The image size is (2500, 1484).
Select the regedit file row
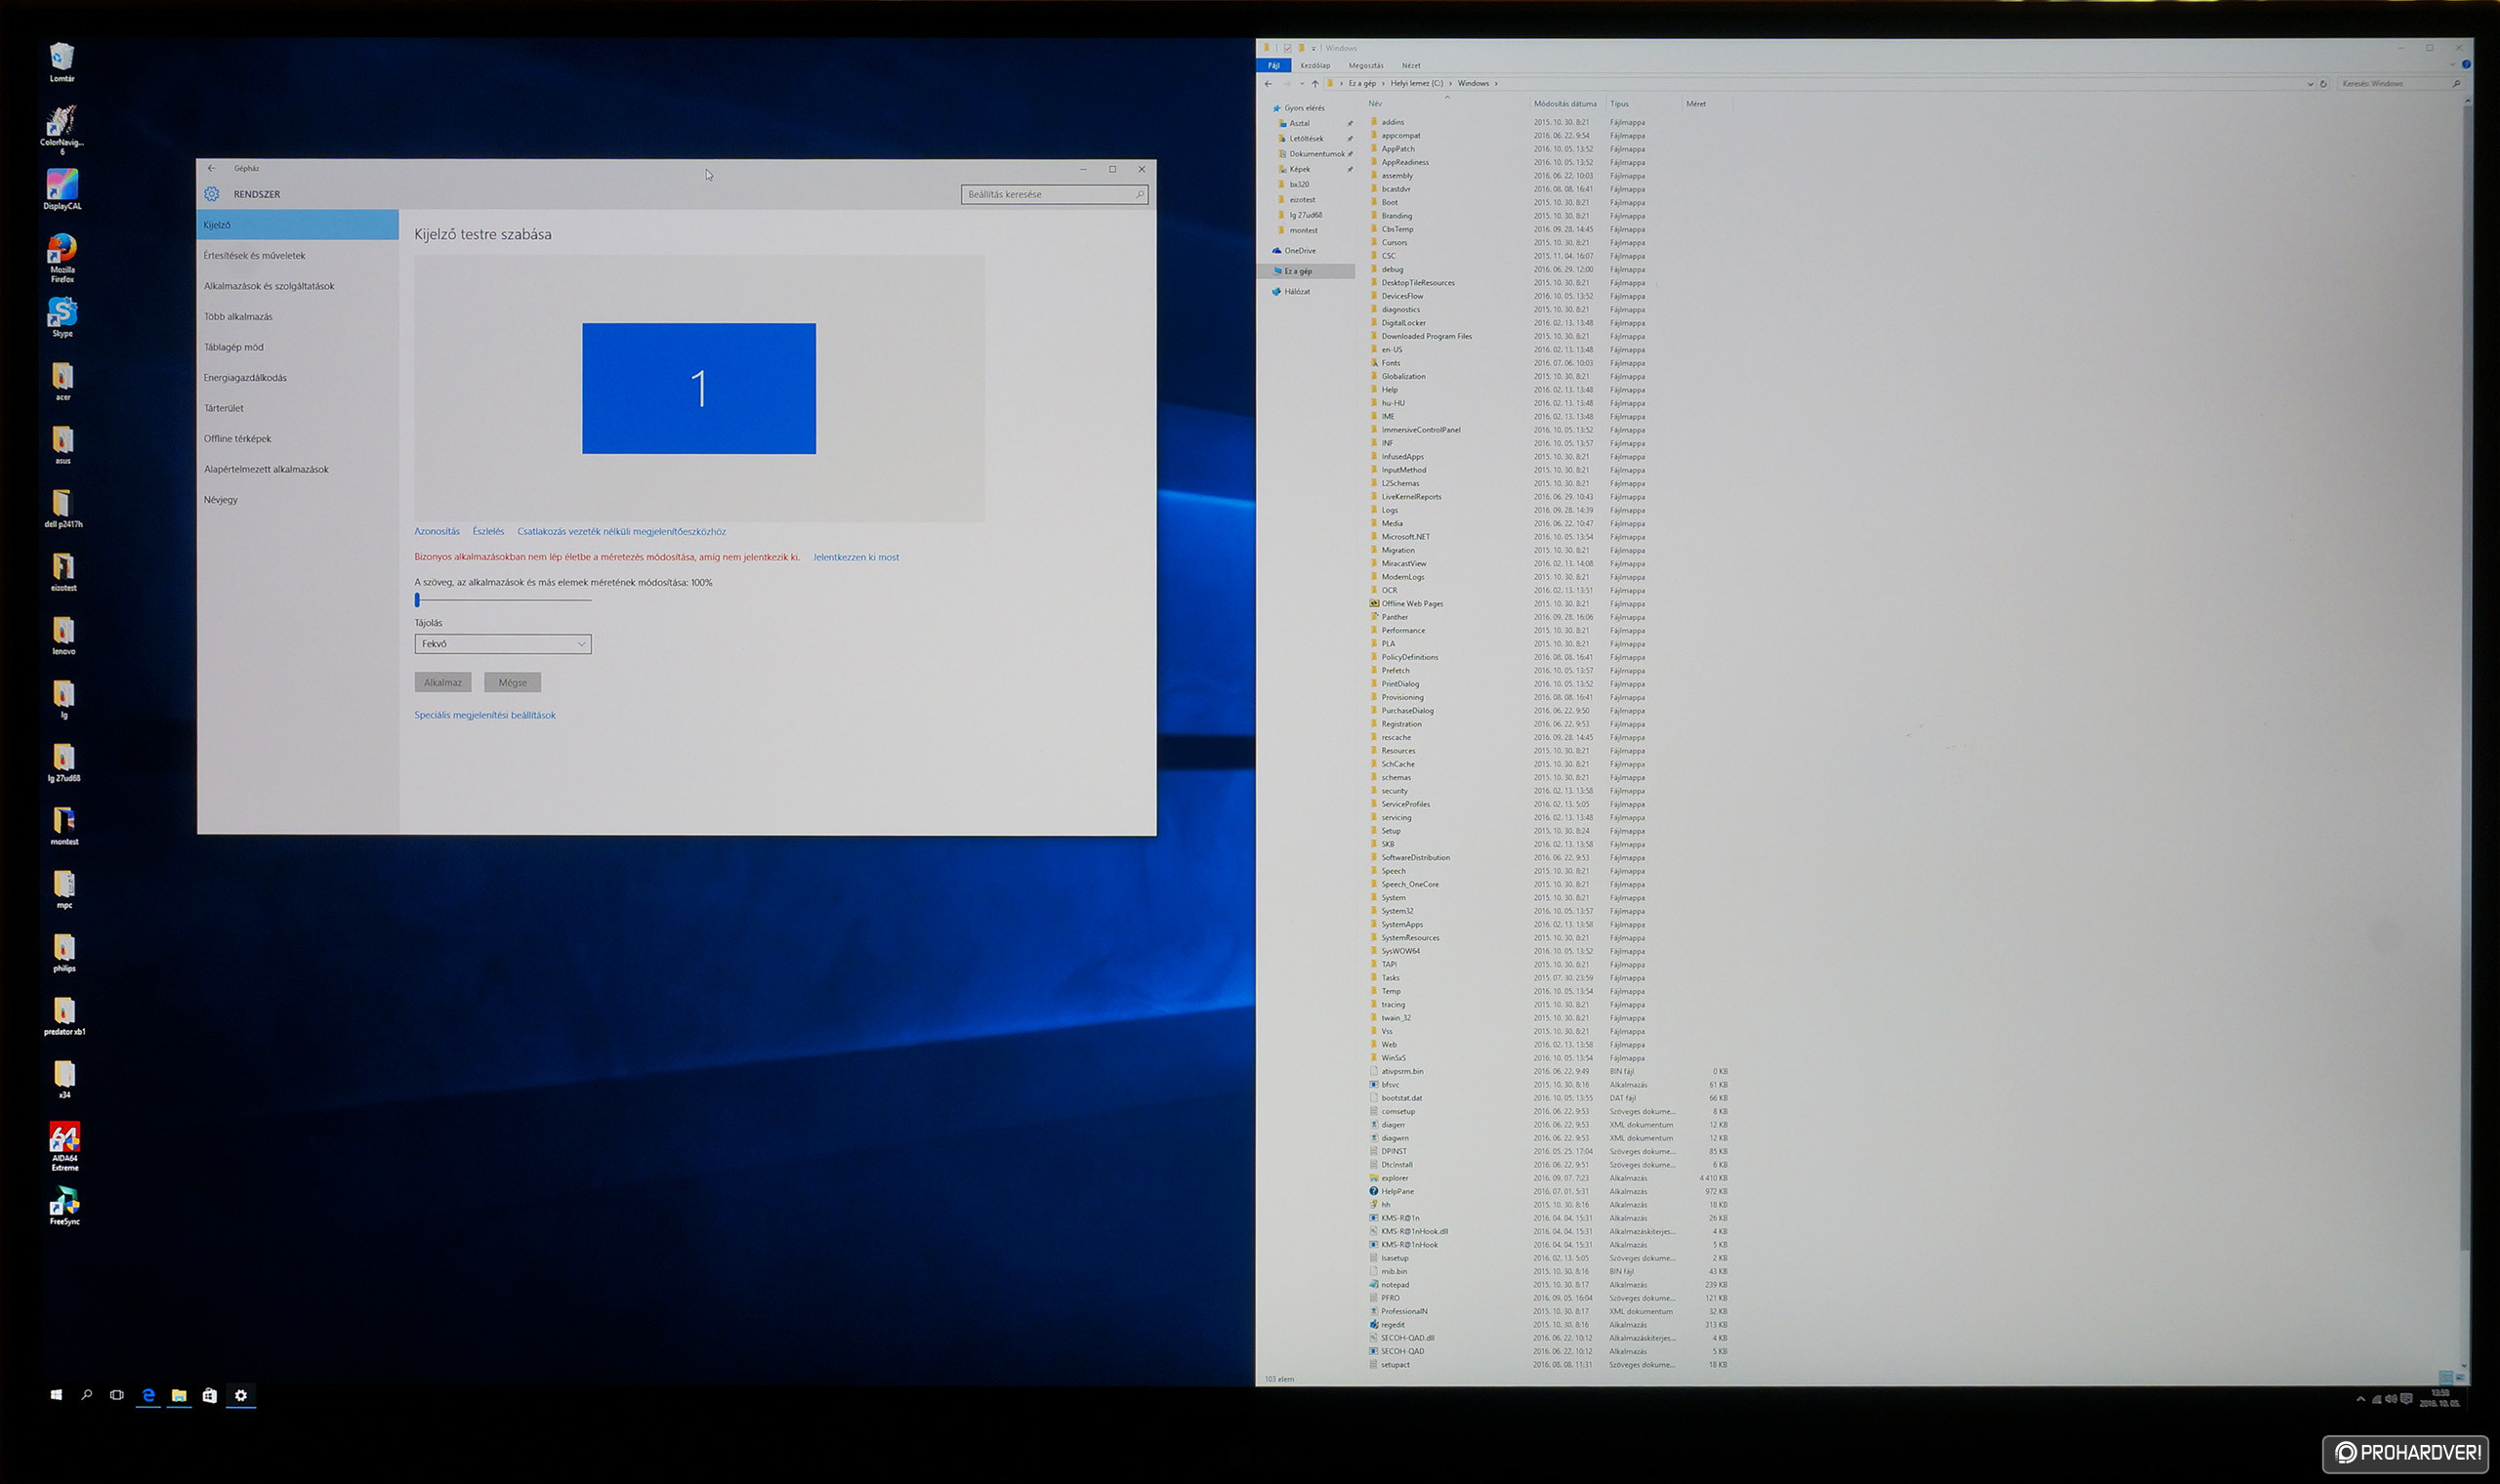1547,1324
